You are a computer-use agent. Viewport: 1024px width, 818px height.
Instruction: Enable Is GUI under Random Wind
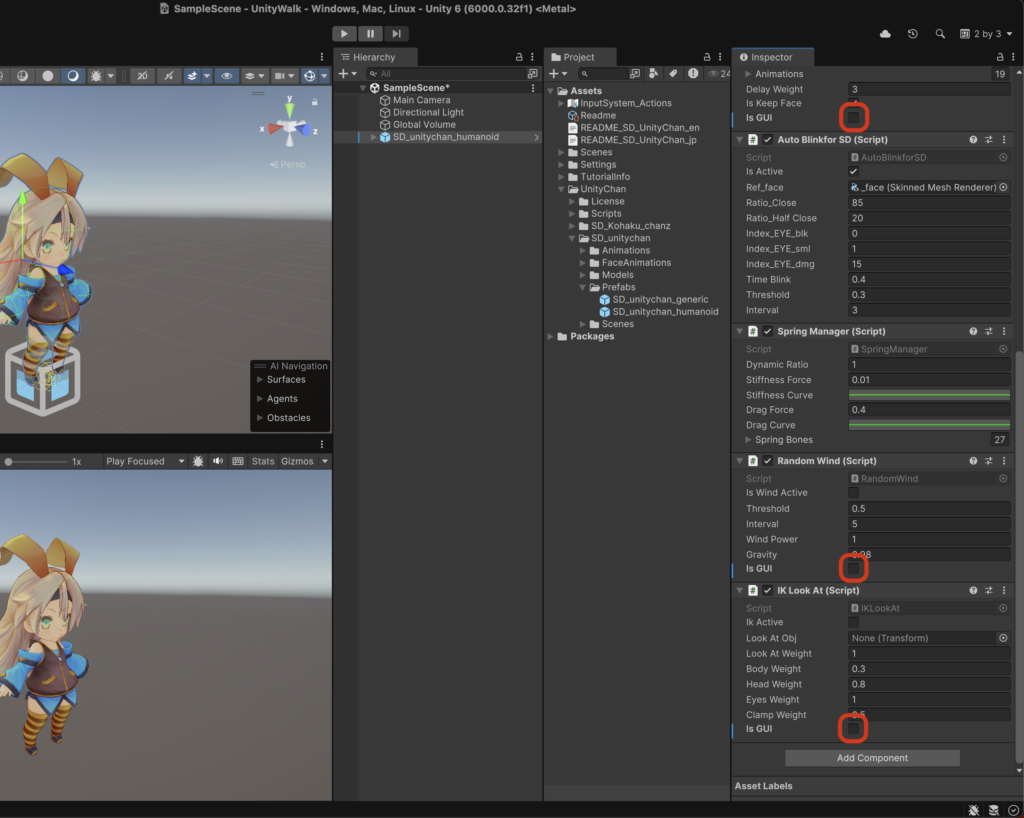click(853, 569)
